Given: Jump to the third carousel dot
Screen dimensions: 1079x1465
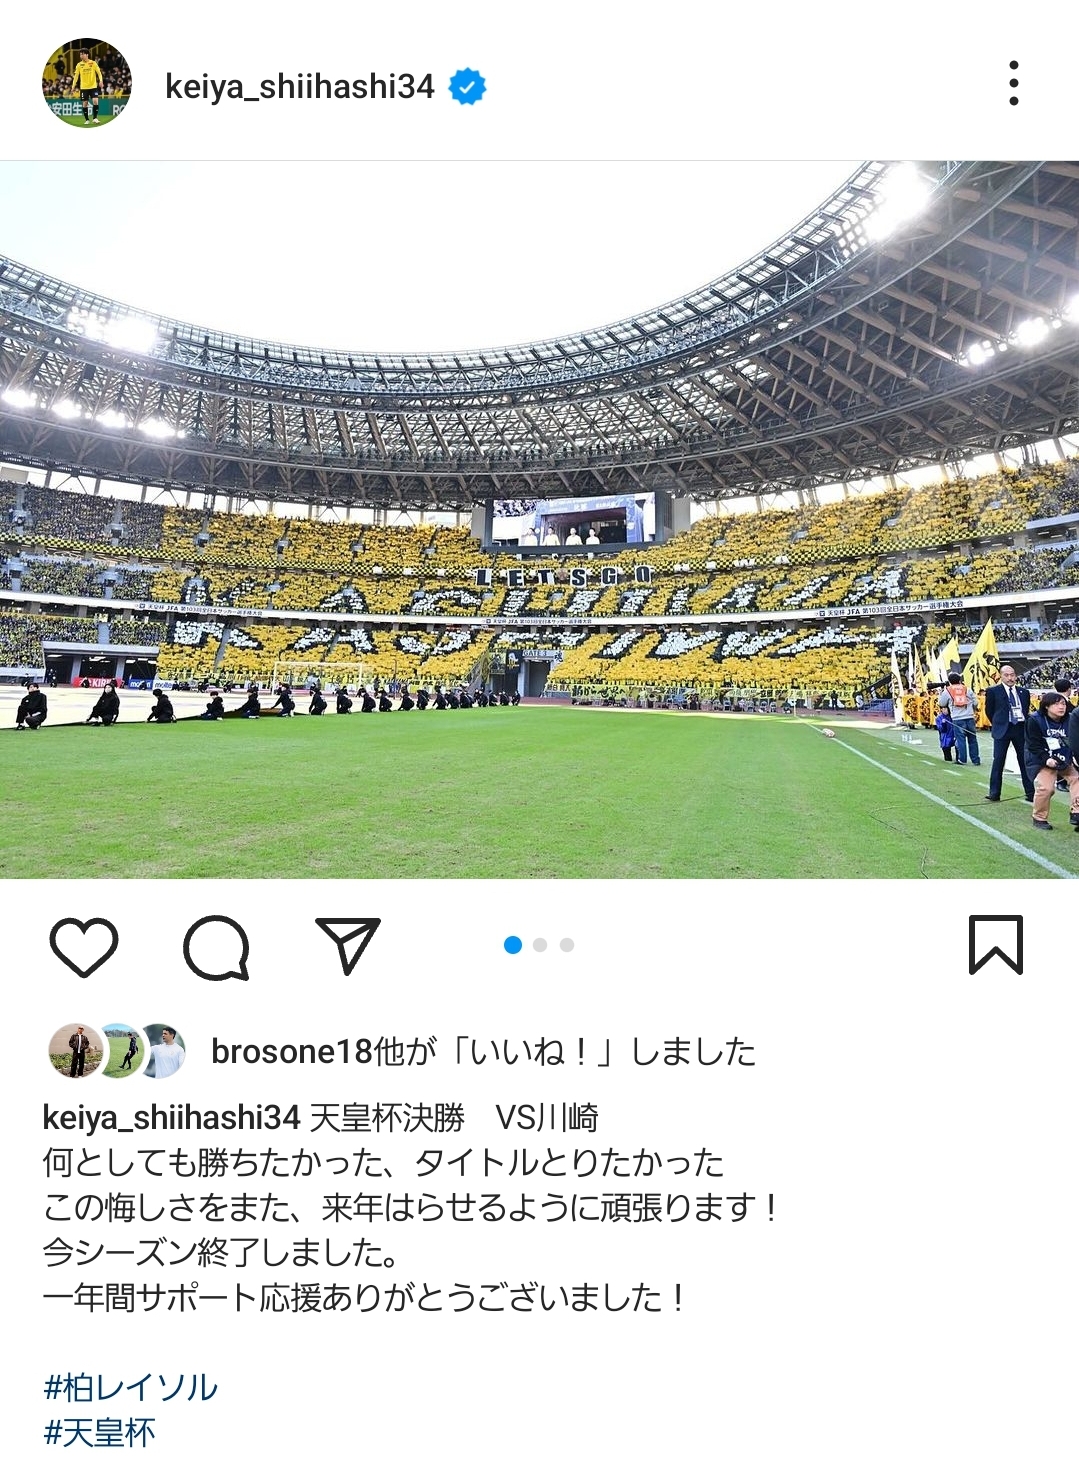Looking at the screenshot, I should tap(567, 945).
